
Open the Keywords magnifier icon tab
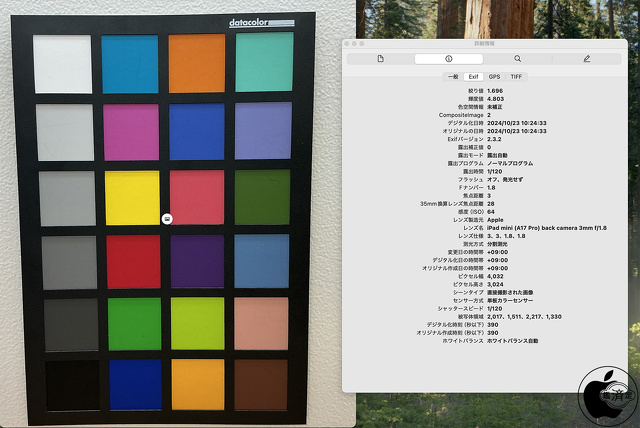(517, 59)
